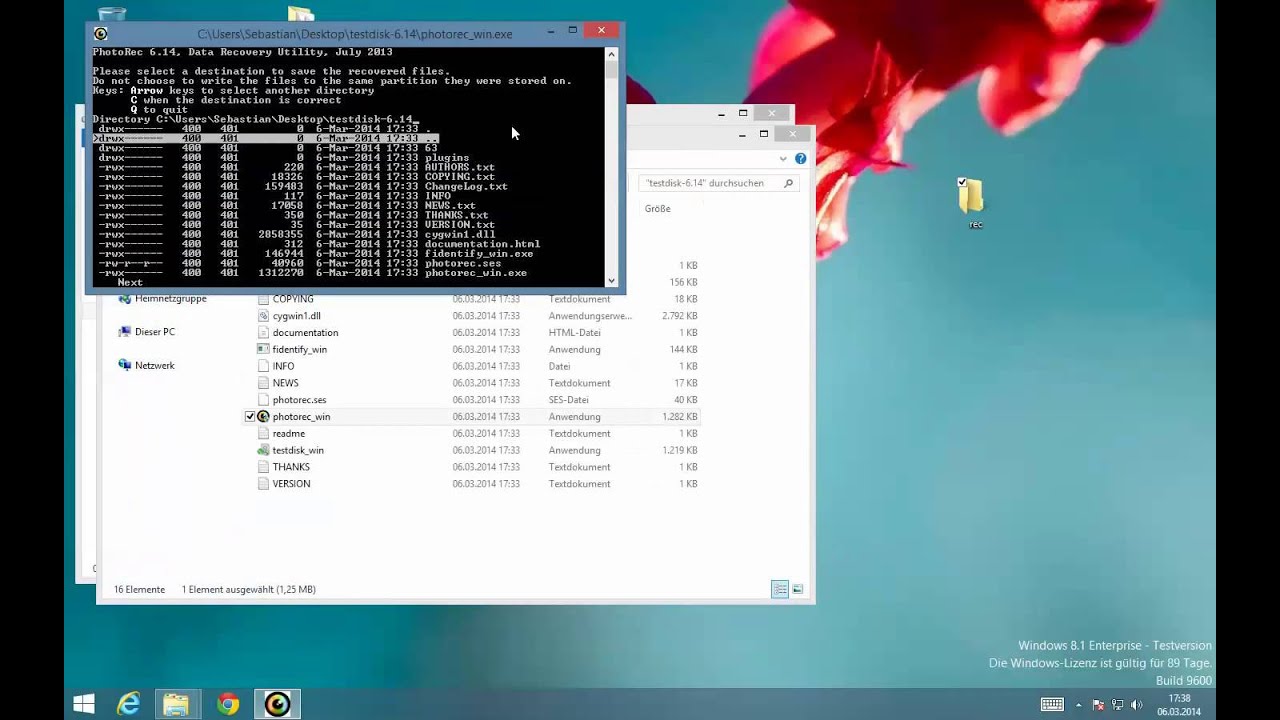Click "Next" at the console bottom
This screenshot has height=720, width=1280.
130,283
